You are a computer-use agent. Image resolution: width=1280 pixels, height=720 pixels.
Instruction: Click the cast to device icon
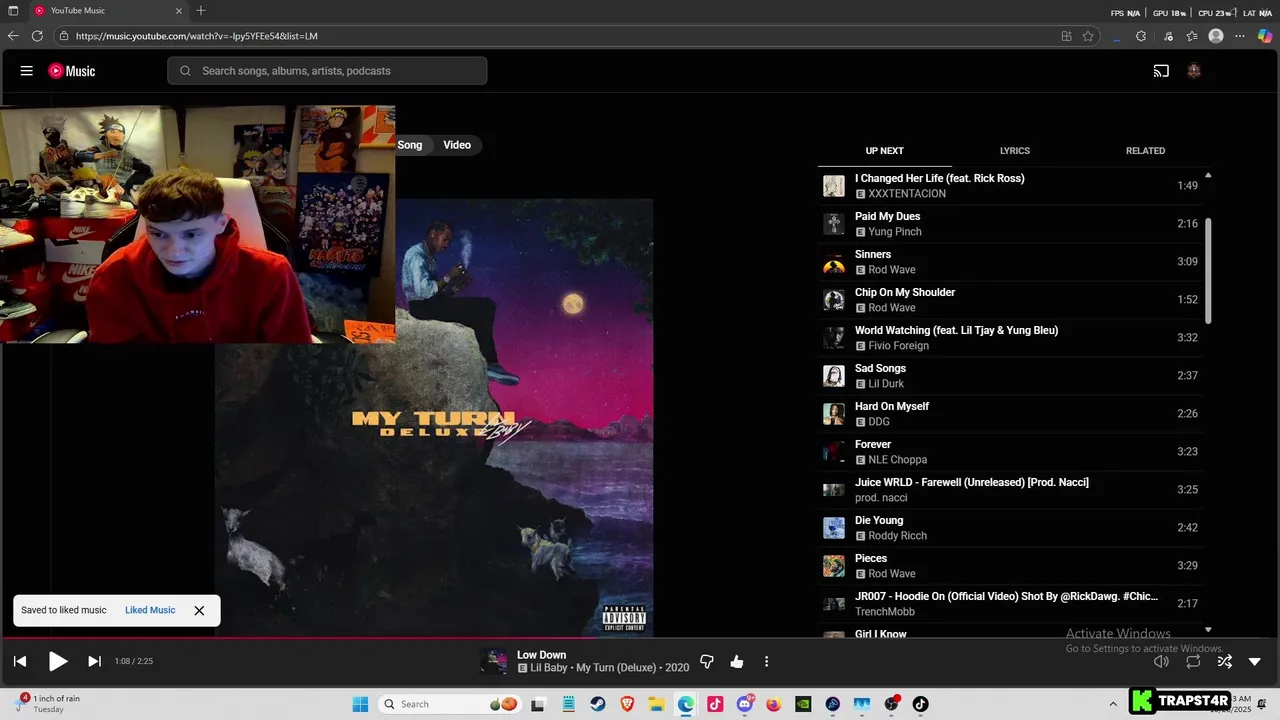click(1161, 71)
